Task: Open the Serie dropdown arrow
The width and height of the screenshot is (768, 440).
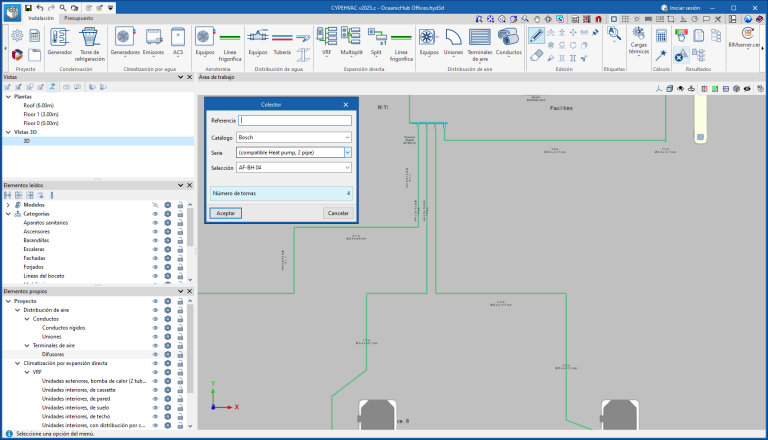Action: tap(347, 152)
